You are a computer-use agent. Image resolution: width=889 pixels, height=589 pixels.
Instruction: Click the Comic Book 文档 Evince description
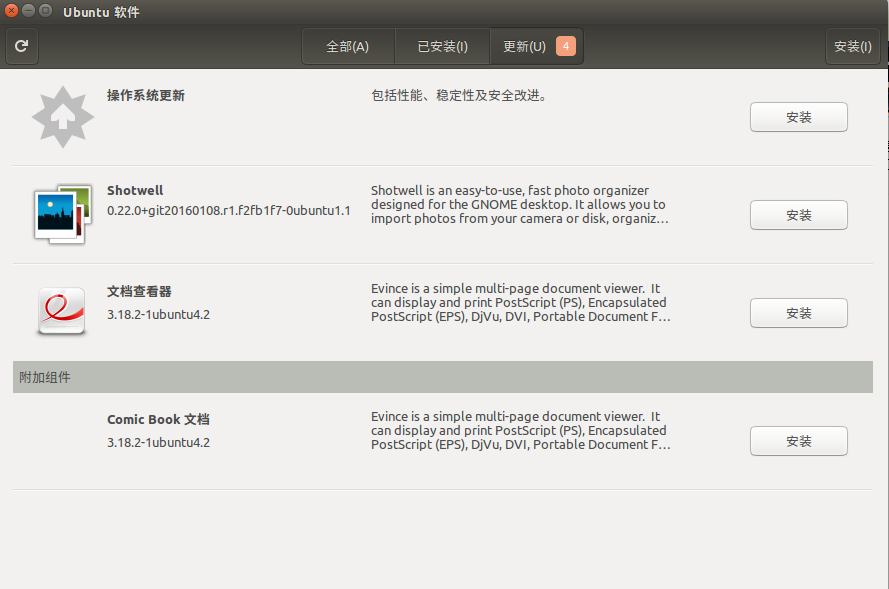[521, 431]
